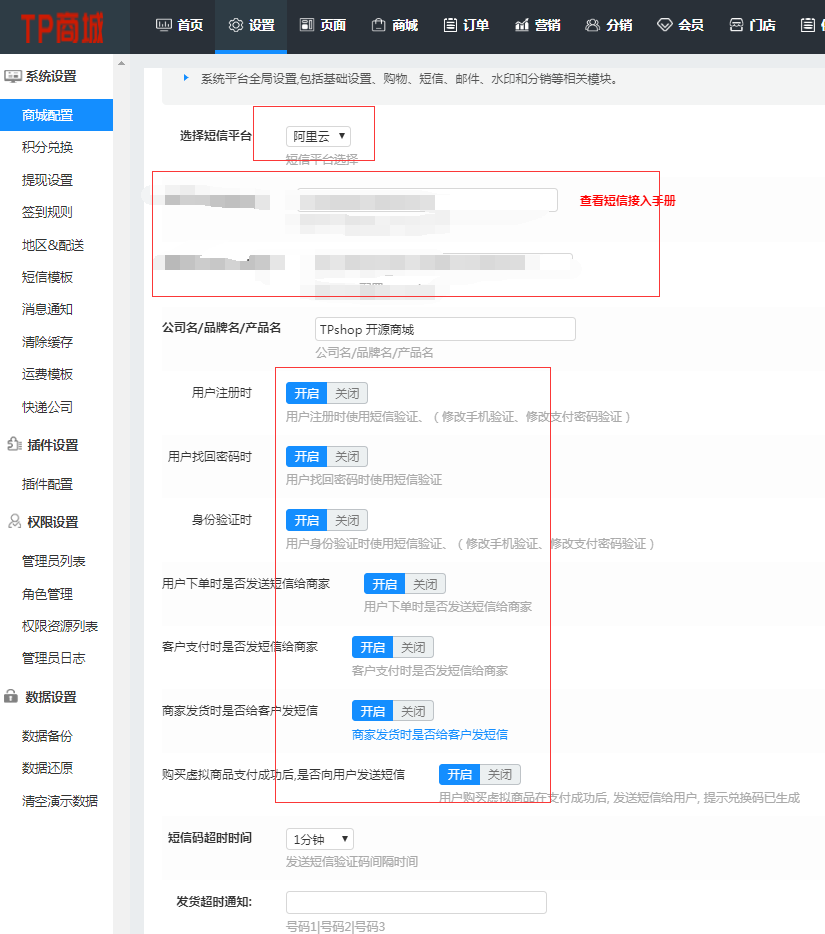The height and width of the screenshot is (934, 825).
Task: Click the 门店 store icon
Action: (x=736, y=25)
